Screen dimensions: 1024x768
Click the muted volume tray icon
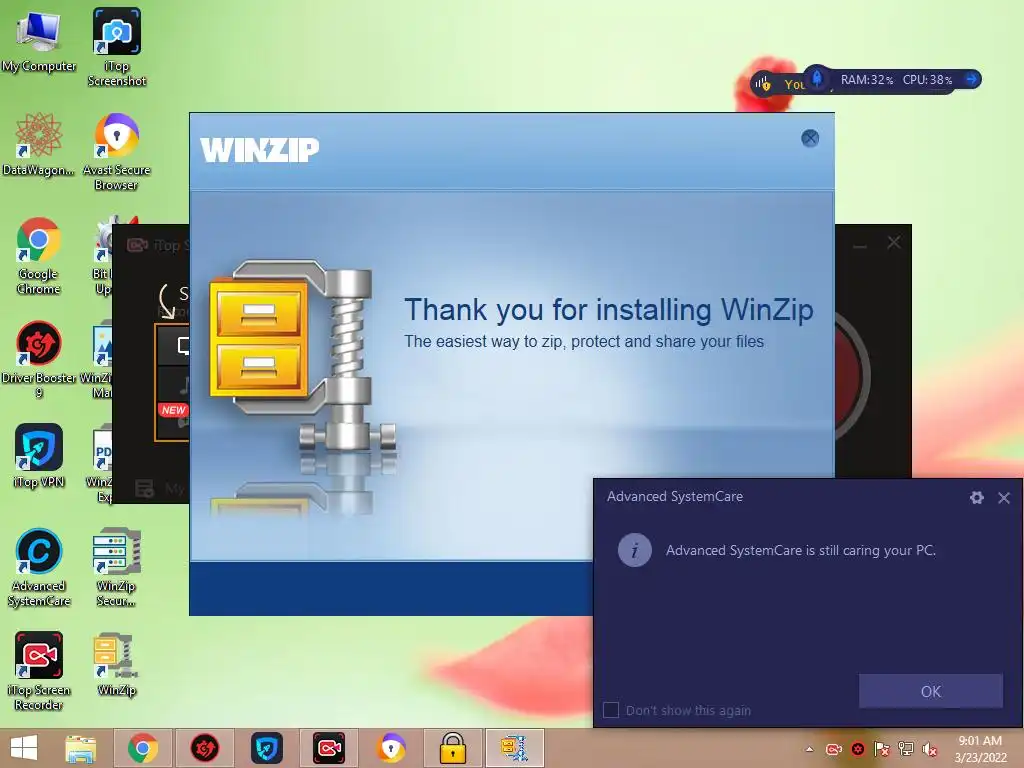[x=929, y=749]
